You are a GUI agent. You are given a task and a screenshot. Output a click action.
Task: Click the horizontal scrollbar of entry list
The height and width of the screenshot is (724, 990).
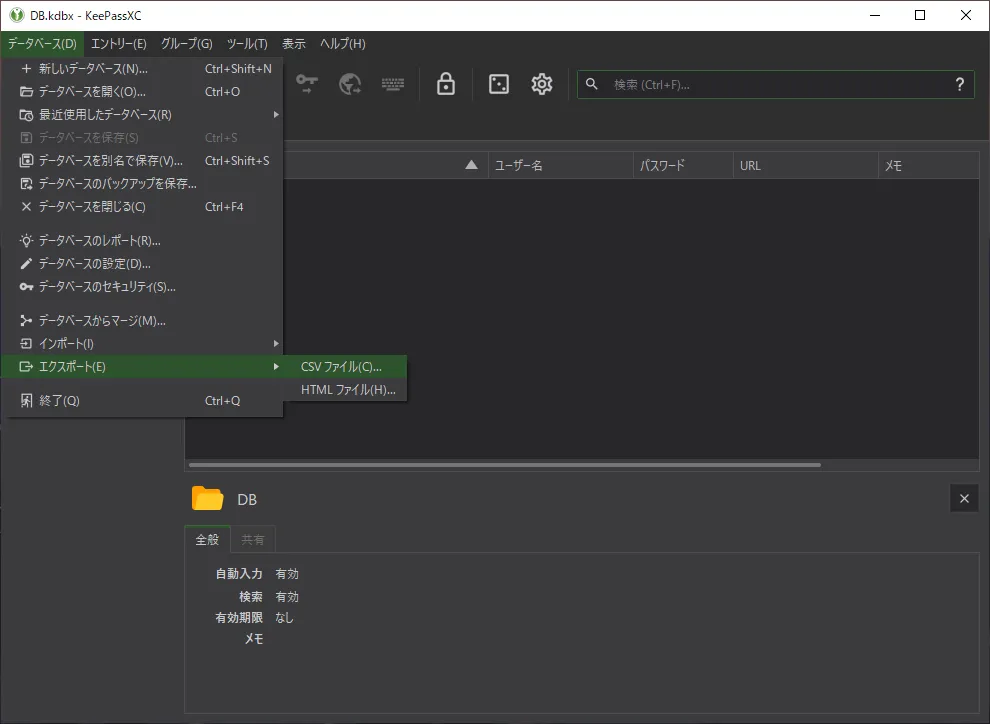[504, 465]
